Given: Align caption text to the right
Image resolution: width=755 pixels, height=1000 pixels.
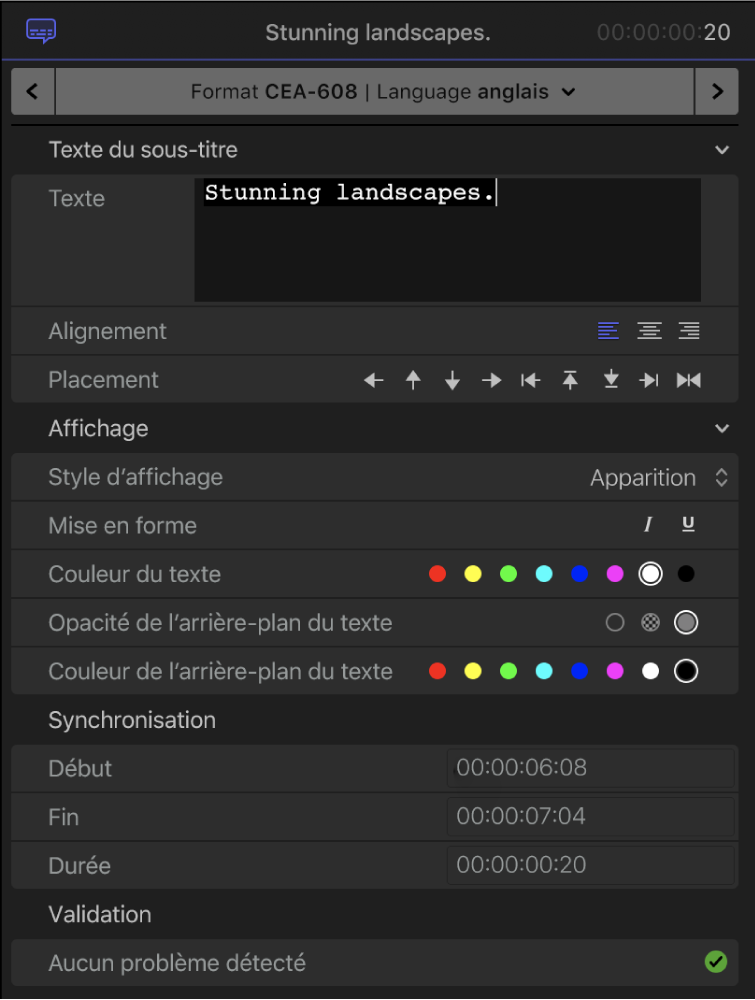Looking at the screenshot, I should click(689, 331).
